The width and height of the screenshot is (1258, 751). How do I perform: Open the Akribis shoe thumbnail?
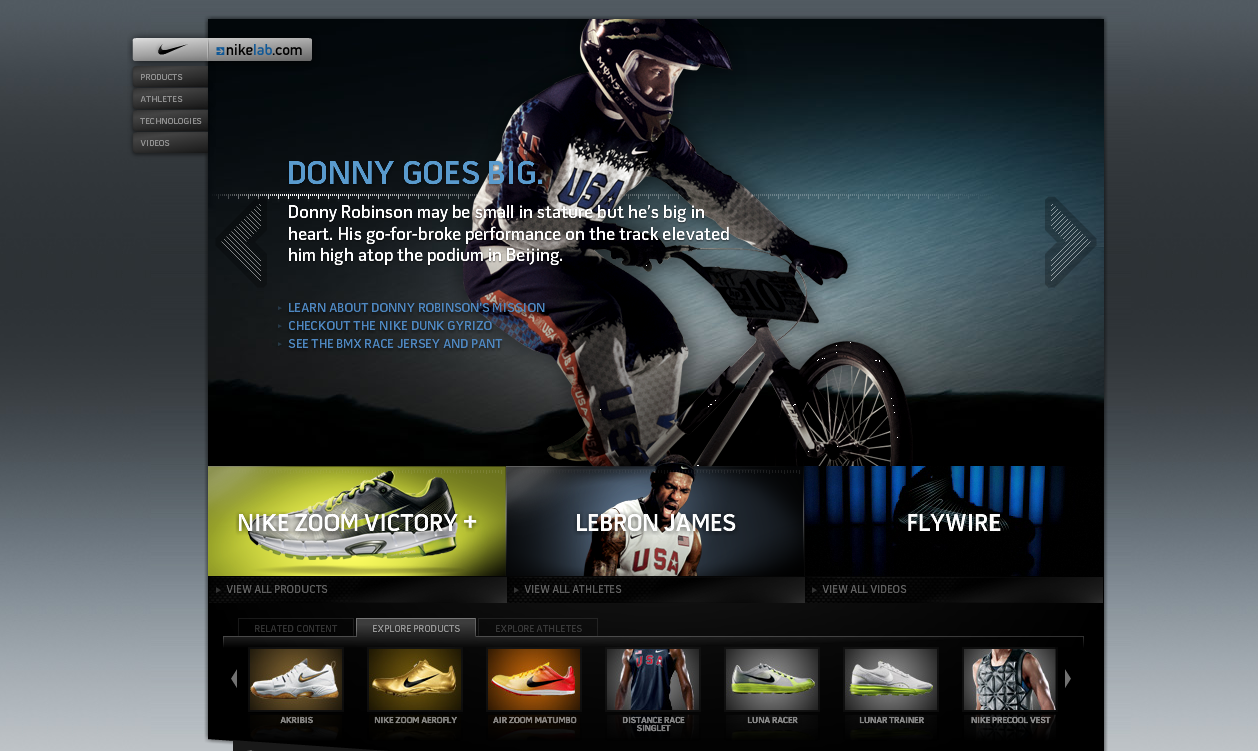point(296,680)
